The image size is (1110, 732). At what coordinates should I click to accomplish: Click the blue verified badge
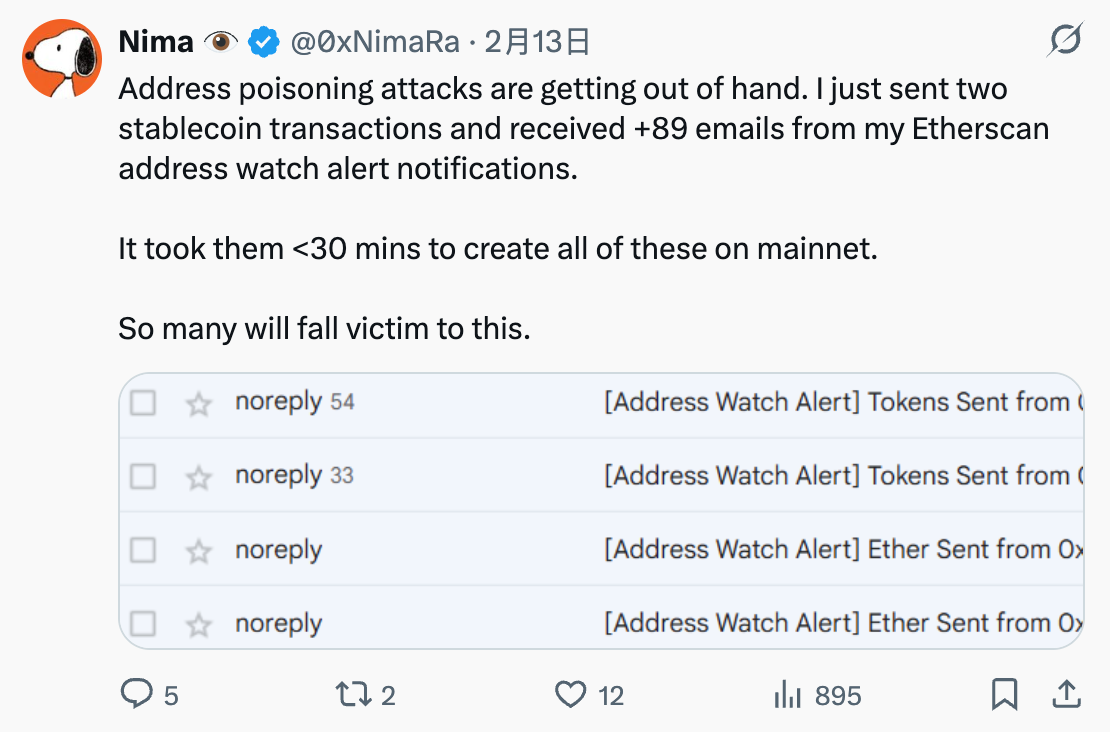point(264,42)
